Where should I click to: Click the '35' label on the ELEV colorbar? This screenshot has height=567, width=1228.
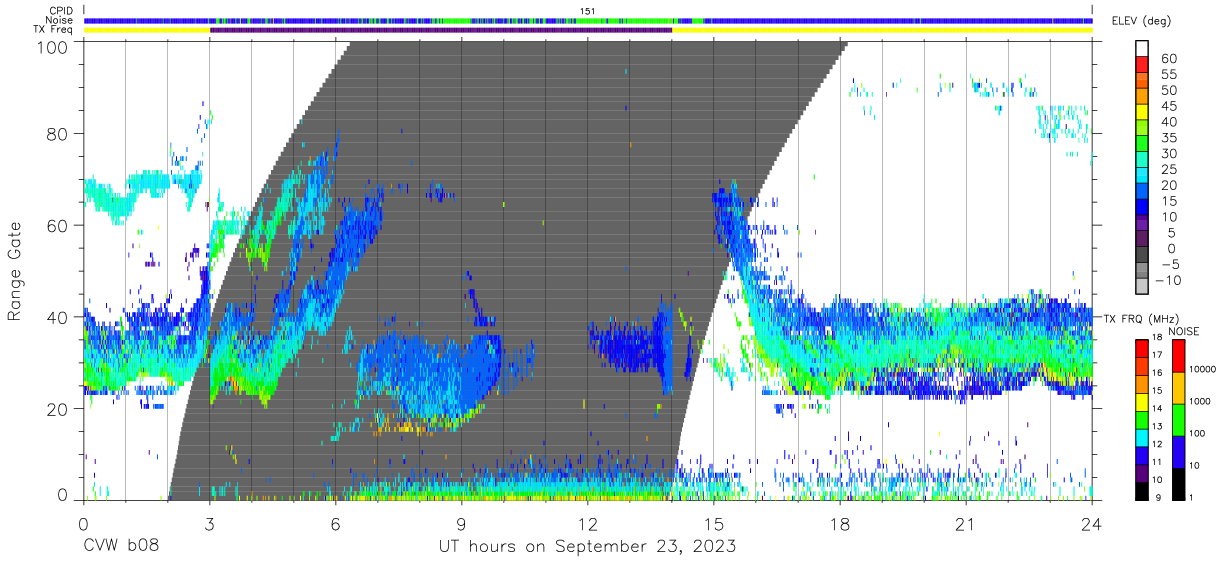[1168, 138]
